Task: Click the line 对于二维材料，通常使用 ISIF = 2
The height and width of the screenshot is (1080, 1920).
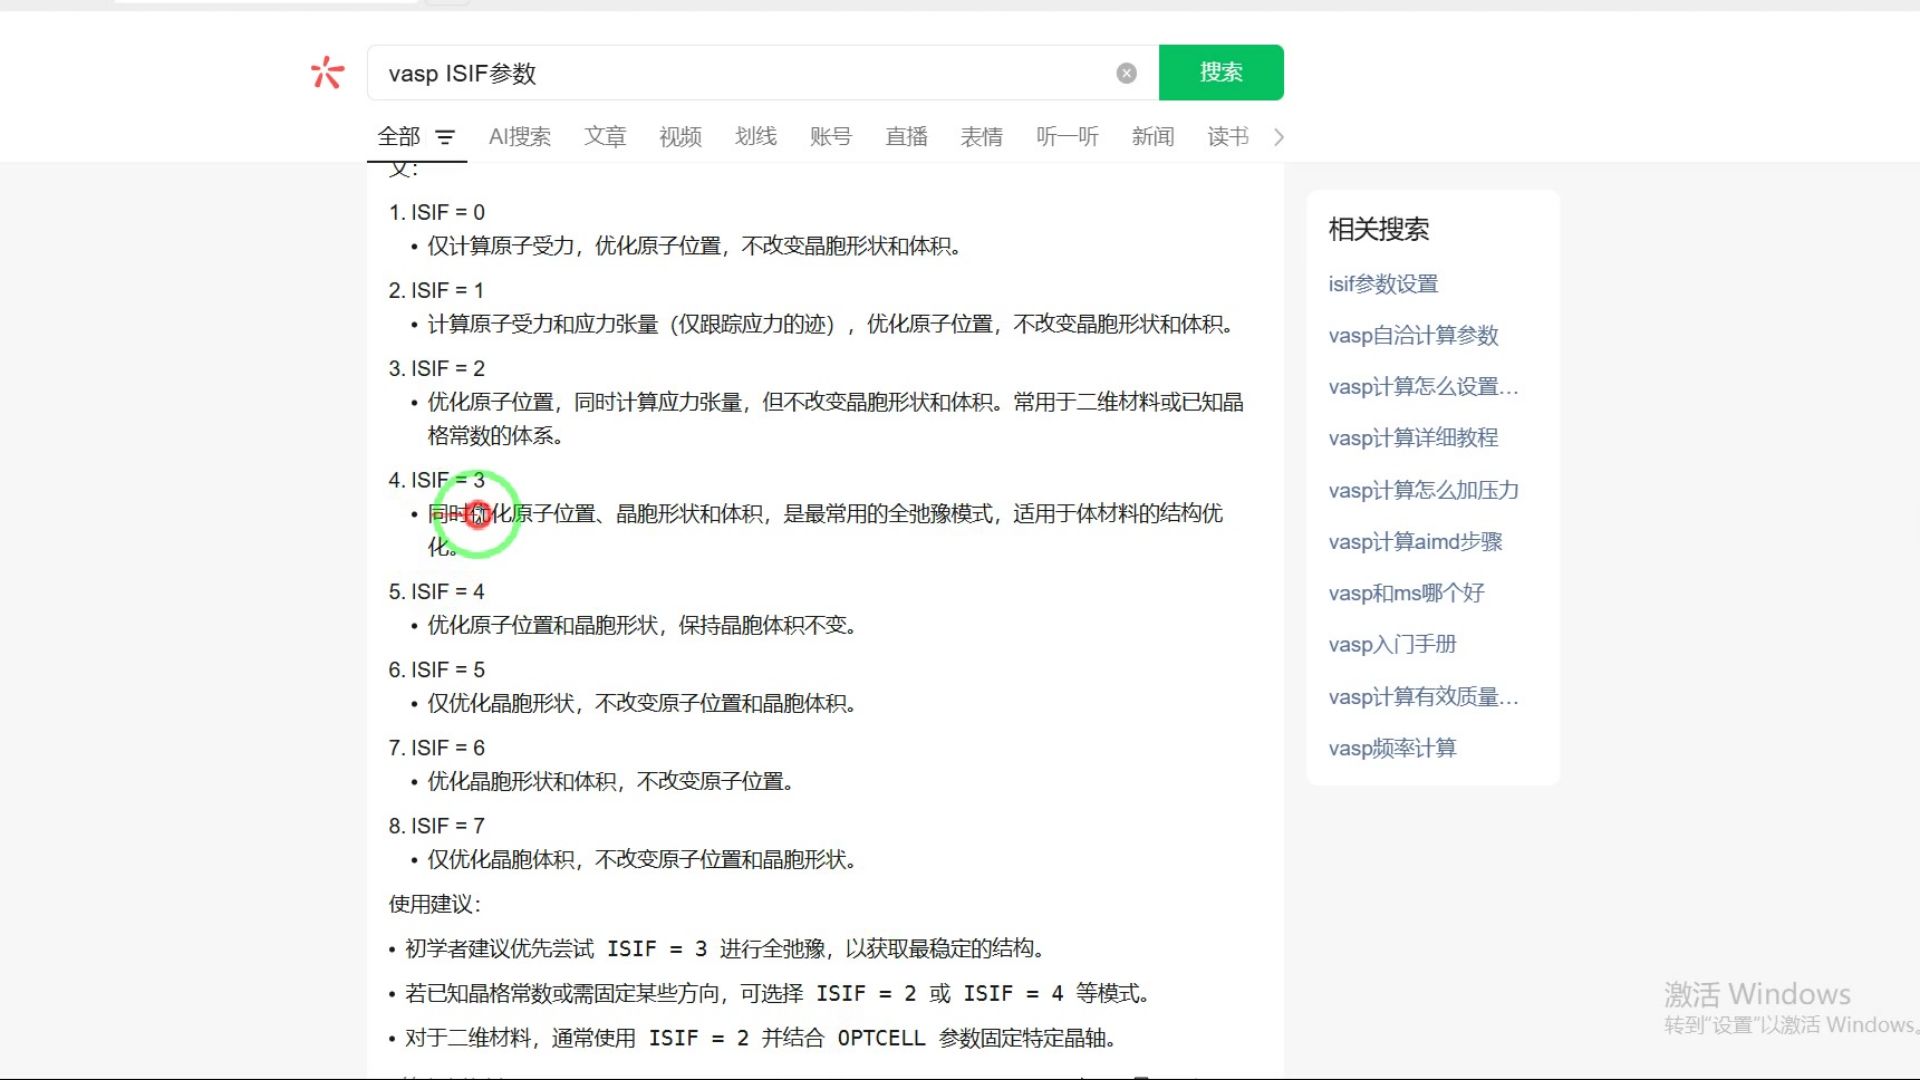Action: point(761,1039)
